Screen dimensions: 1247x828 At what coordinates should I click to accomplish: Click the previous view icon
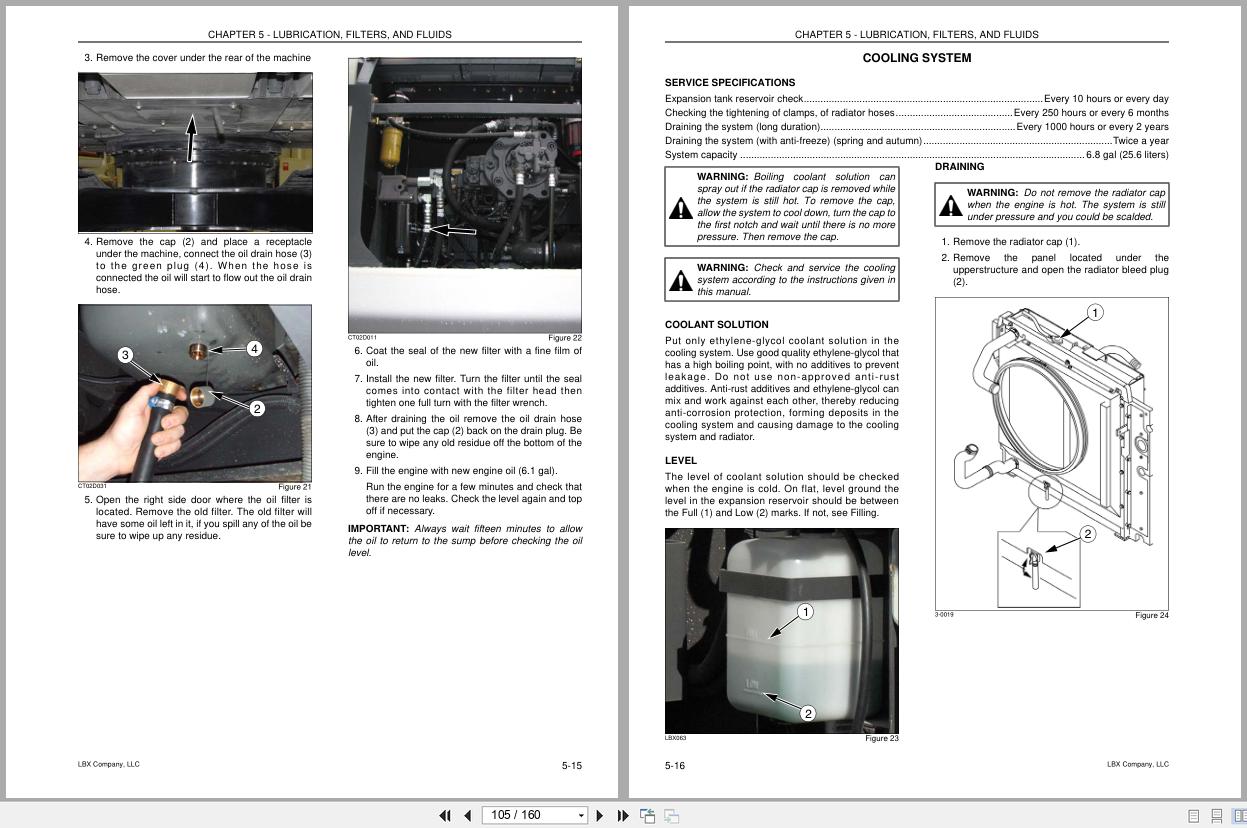point(647,815)
